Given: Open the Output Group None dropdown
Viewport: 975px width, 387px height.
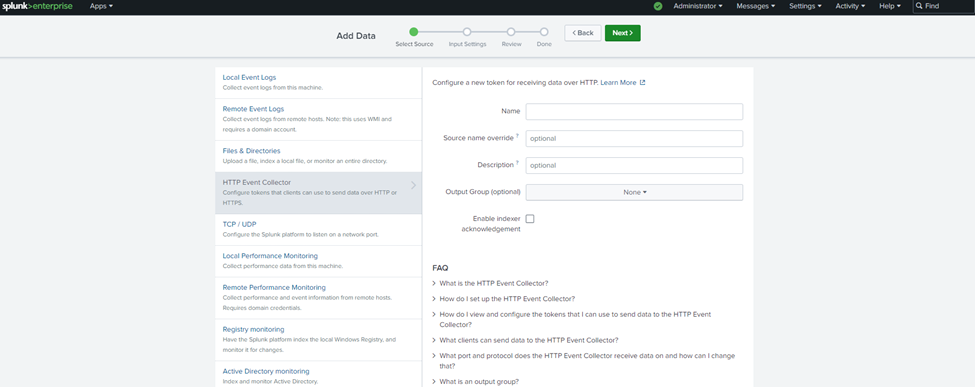Looking at the screenshot, I should (634, 192).
